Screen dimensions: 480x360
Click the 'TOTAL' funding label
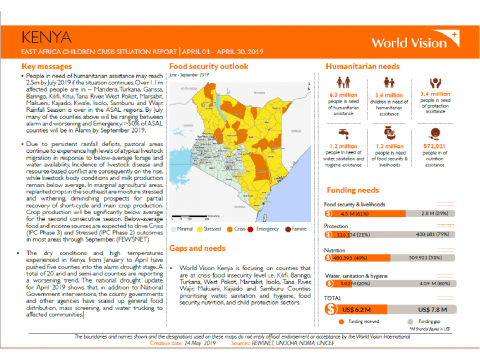point(333,298)
